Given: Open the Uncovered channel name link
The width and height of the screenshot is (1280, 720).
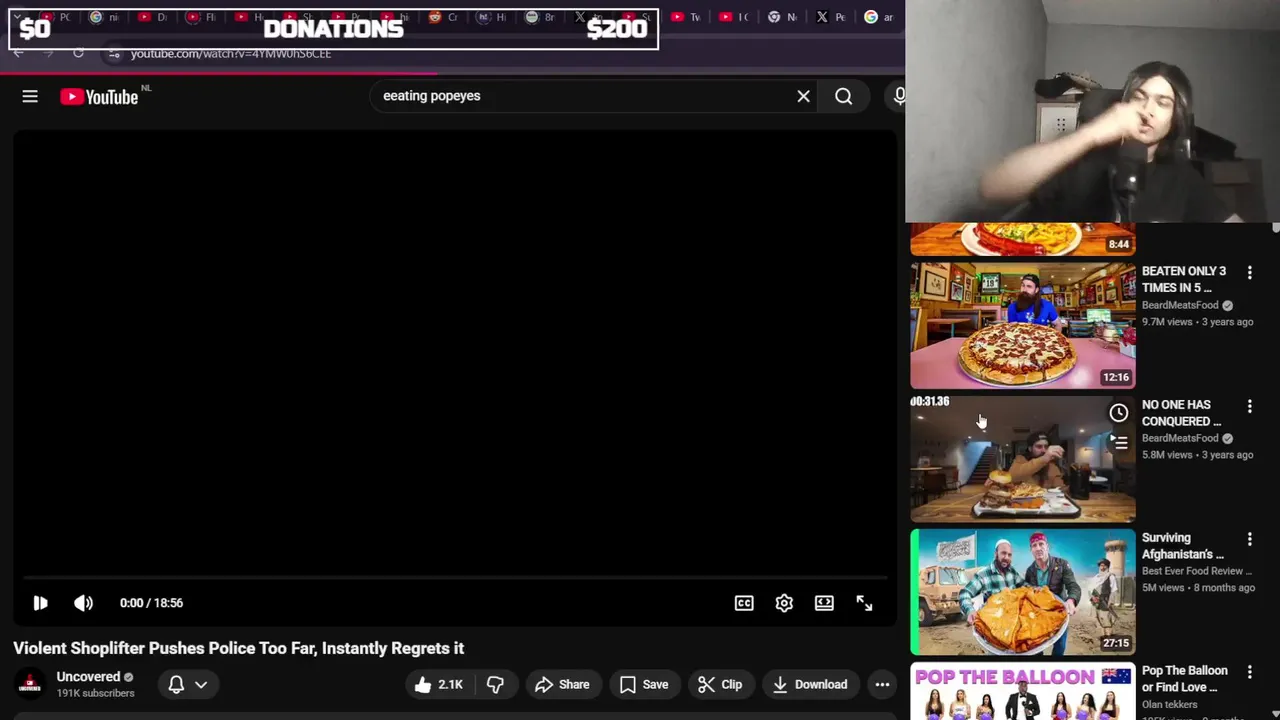Looking at the screenshot, I should click(x=88, y=677).
